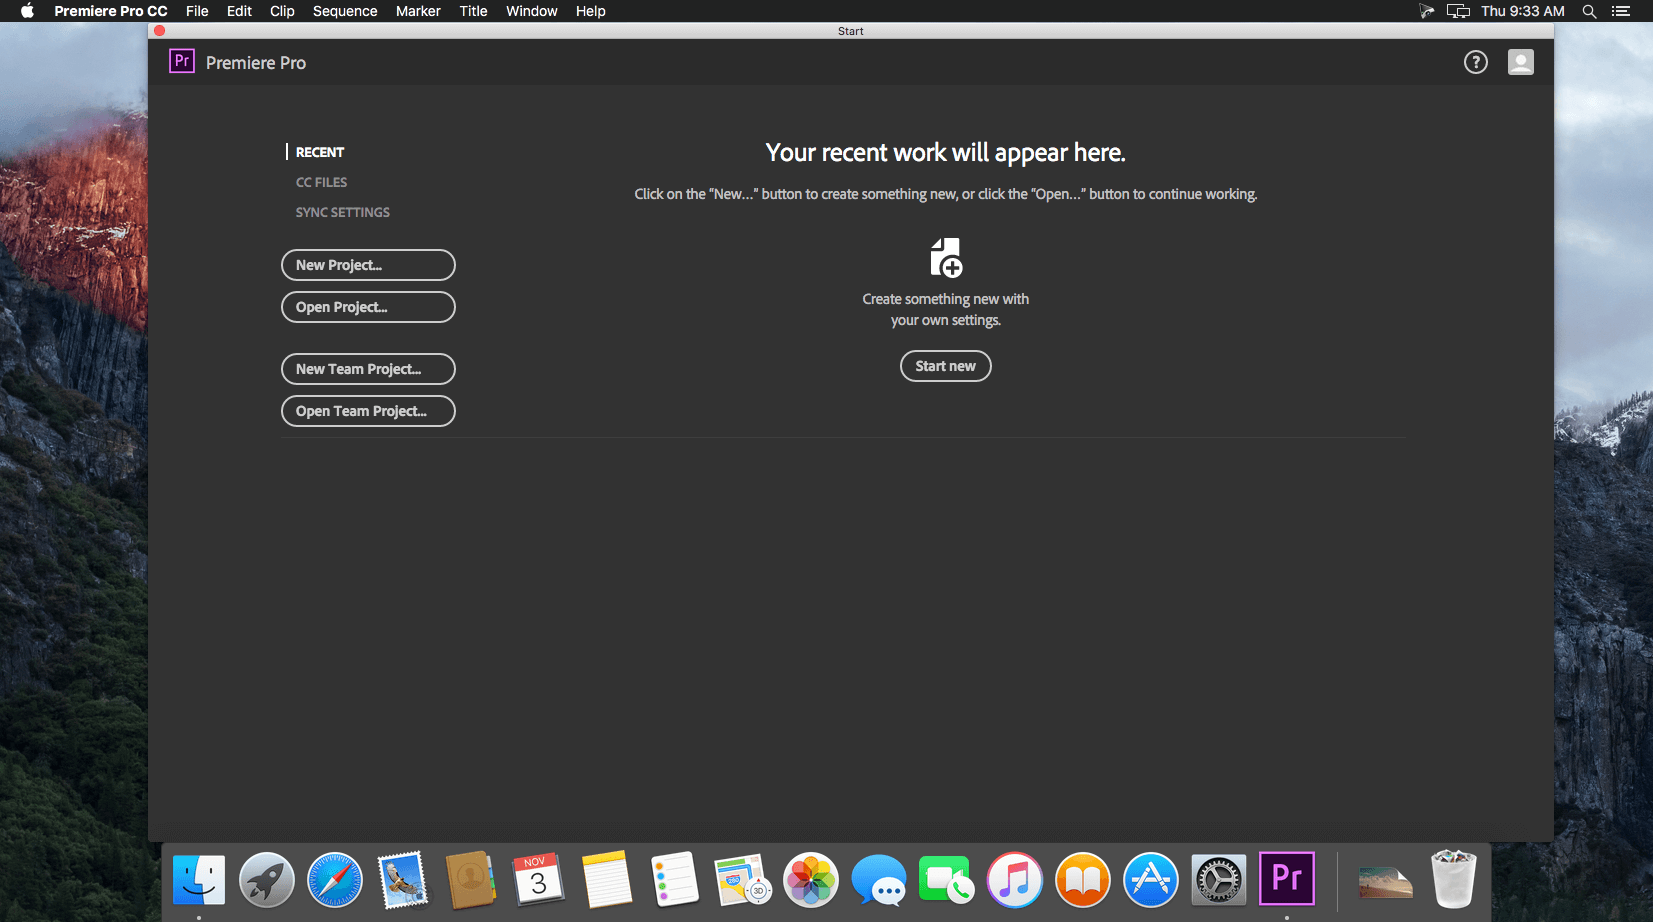1653x922 pixels.
Task: Click the Thu 9:33 AM clock
Action: (1523, 11)
